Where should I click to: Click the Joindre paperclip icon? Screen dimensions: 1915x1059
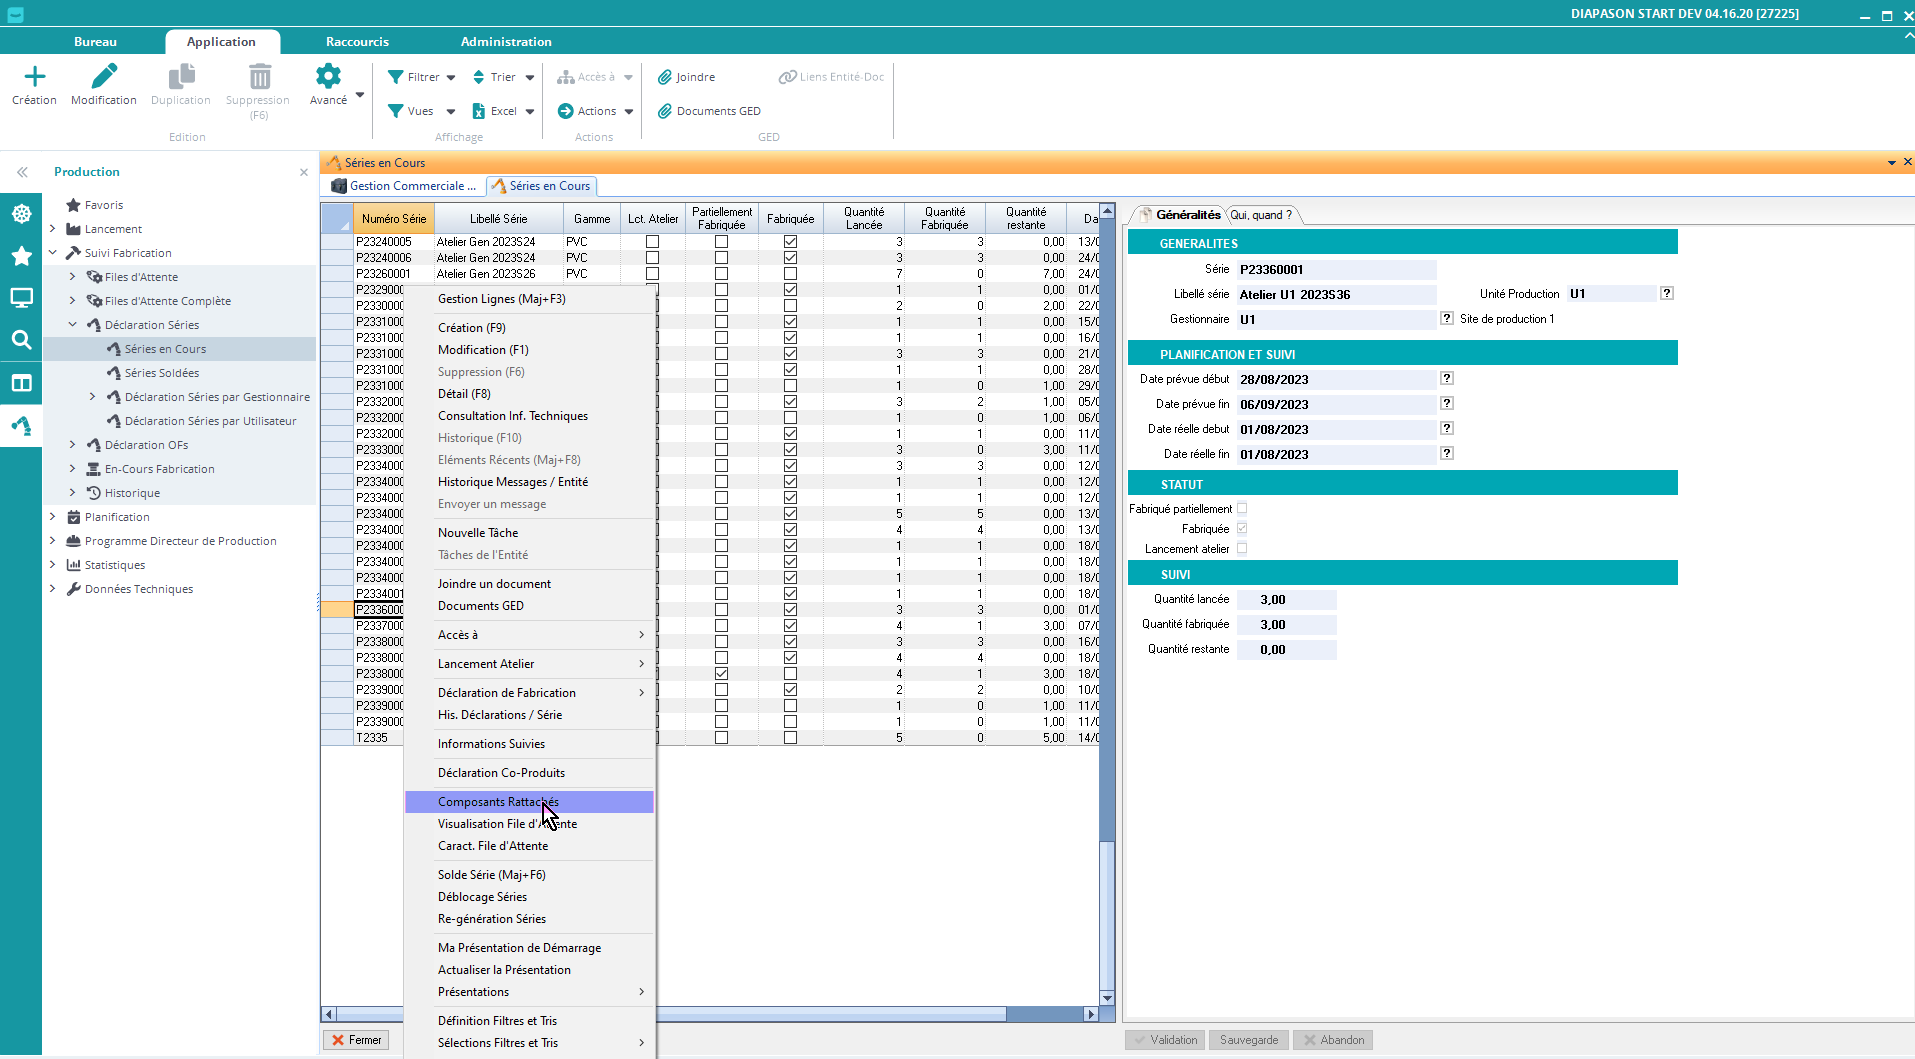(664, 77)
